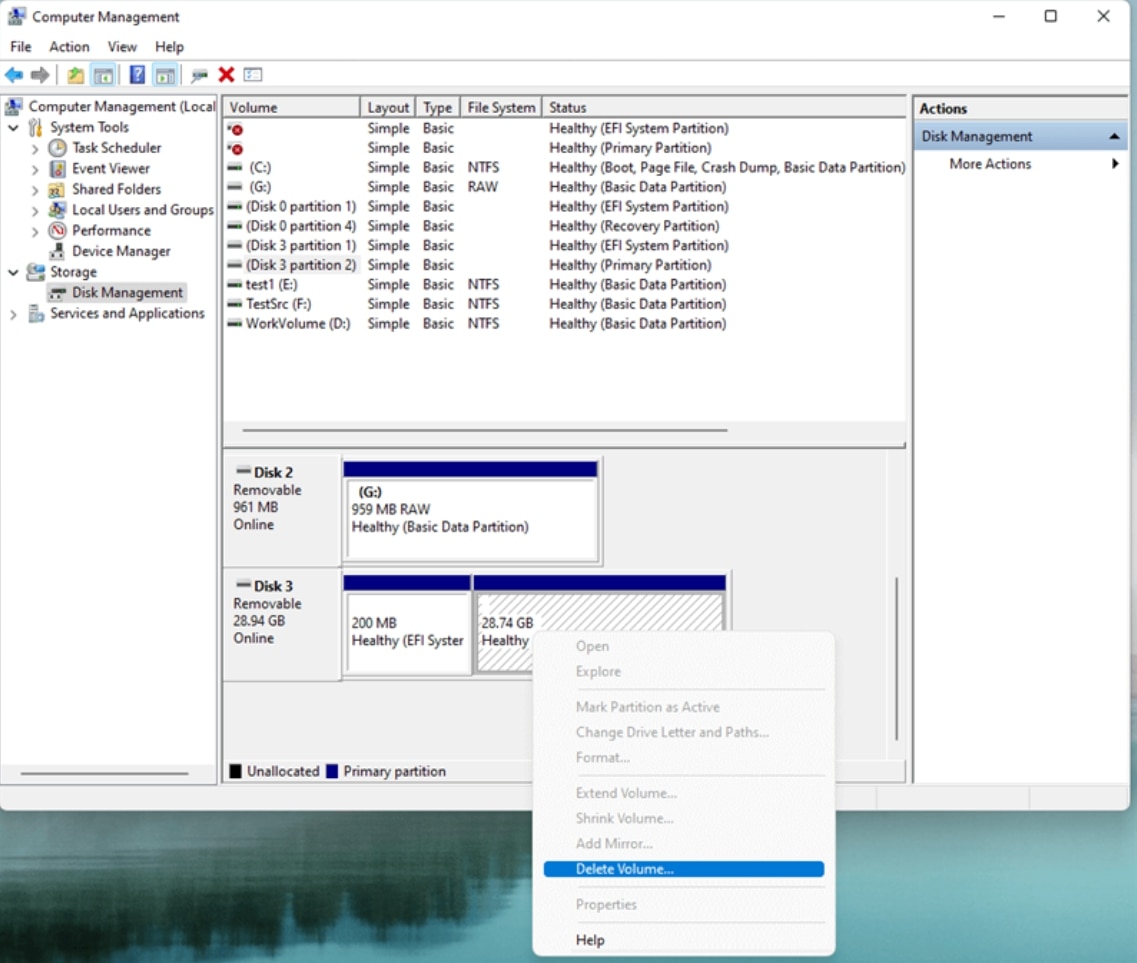Click the red error icon in first volume row

pyautogui.click(x=236, y=129)
